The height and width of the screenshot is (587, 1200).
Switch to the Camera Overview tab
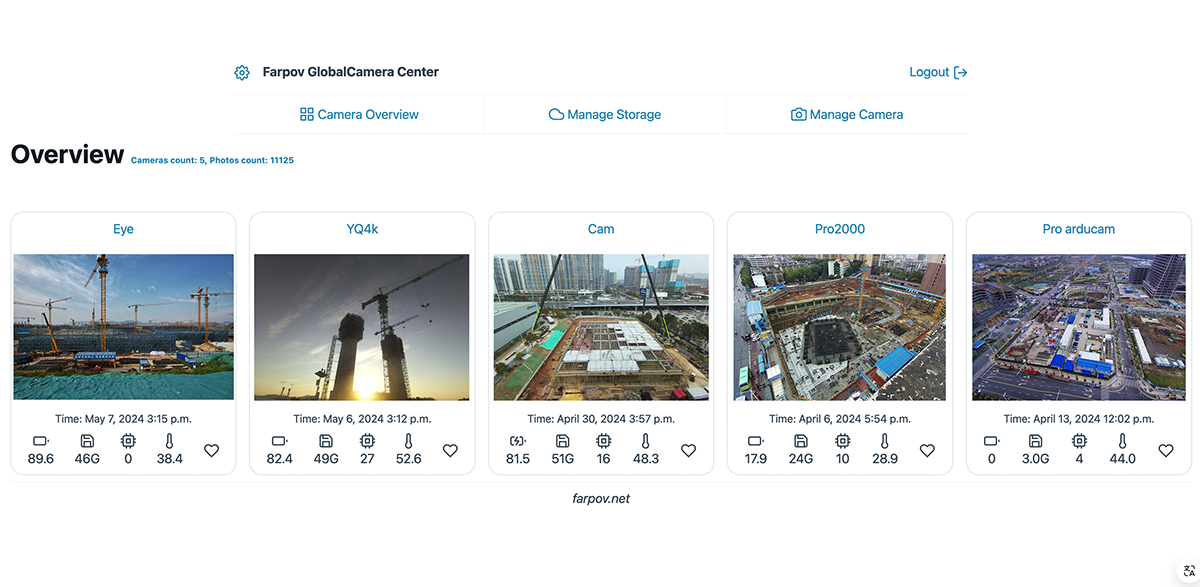pos(359,115)
